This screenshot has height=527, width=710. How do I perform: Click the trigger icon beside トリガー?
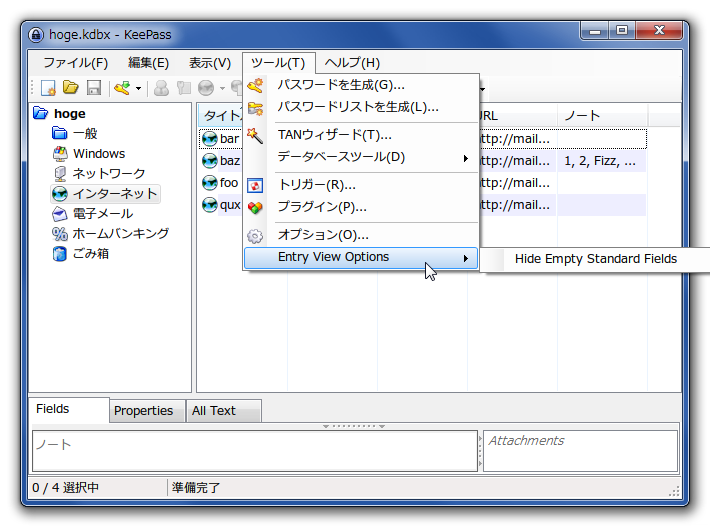[x=255, y=185]
